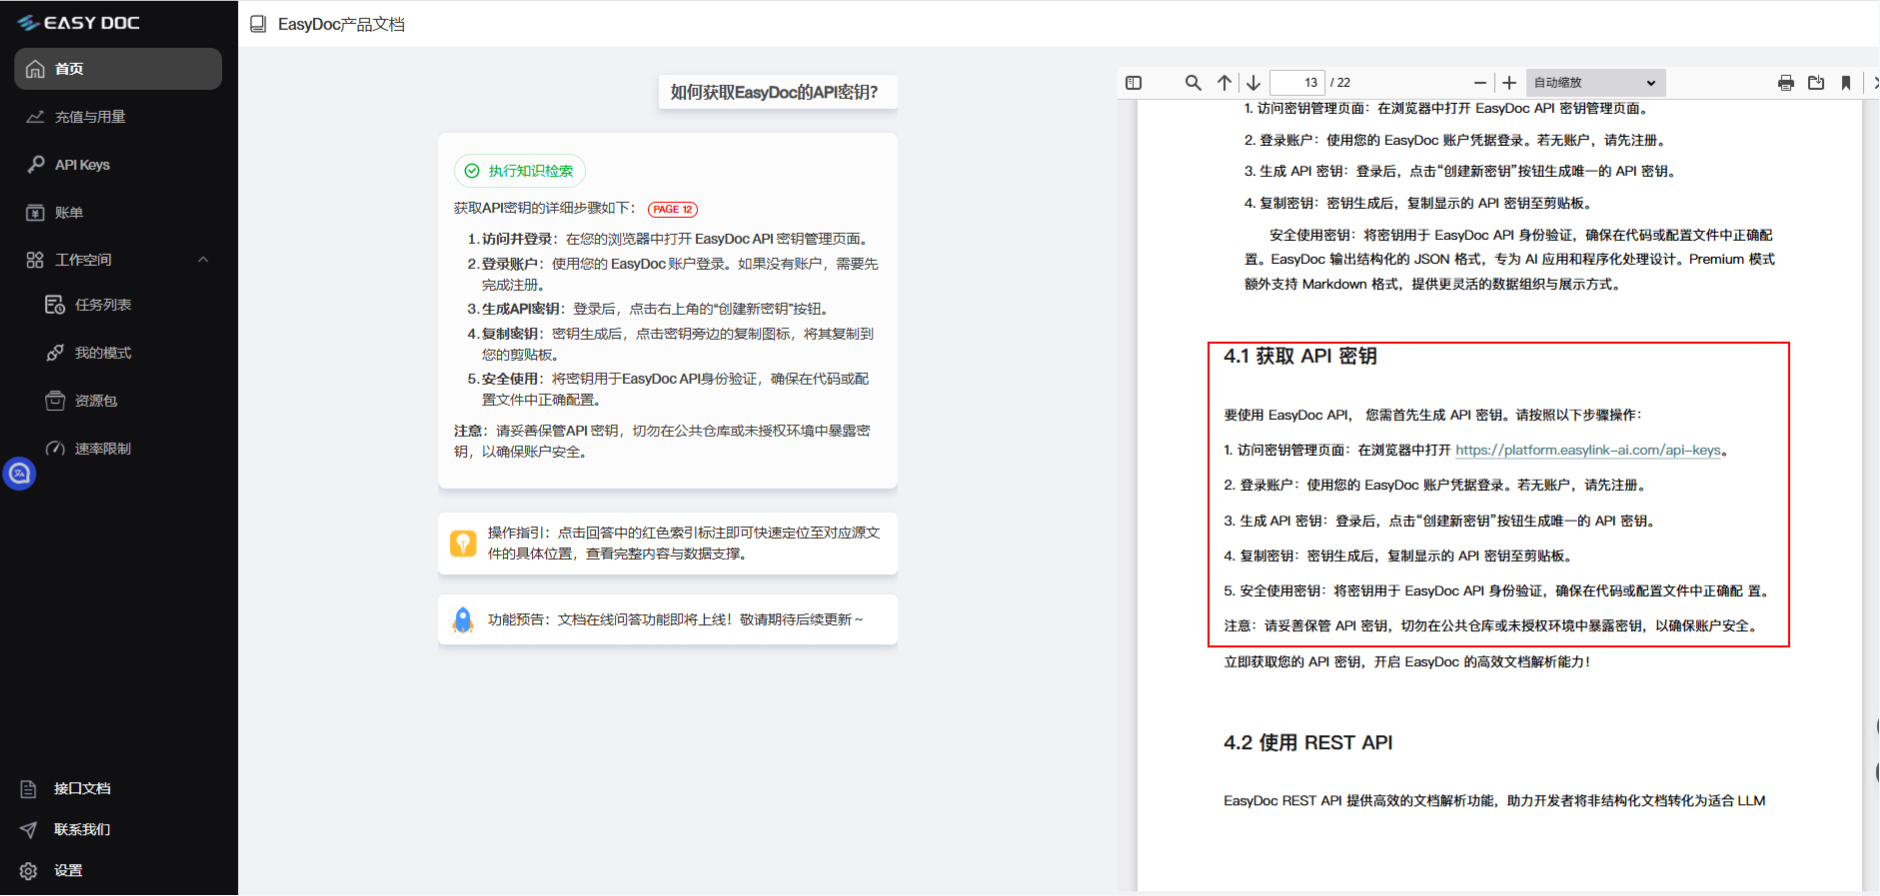Click the red PAGE 12 citation tag
Image resolution: width=1880 pixels, height=896 pixels.
[672, 209]
